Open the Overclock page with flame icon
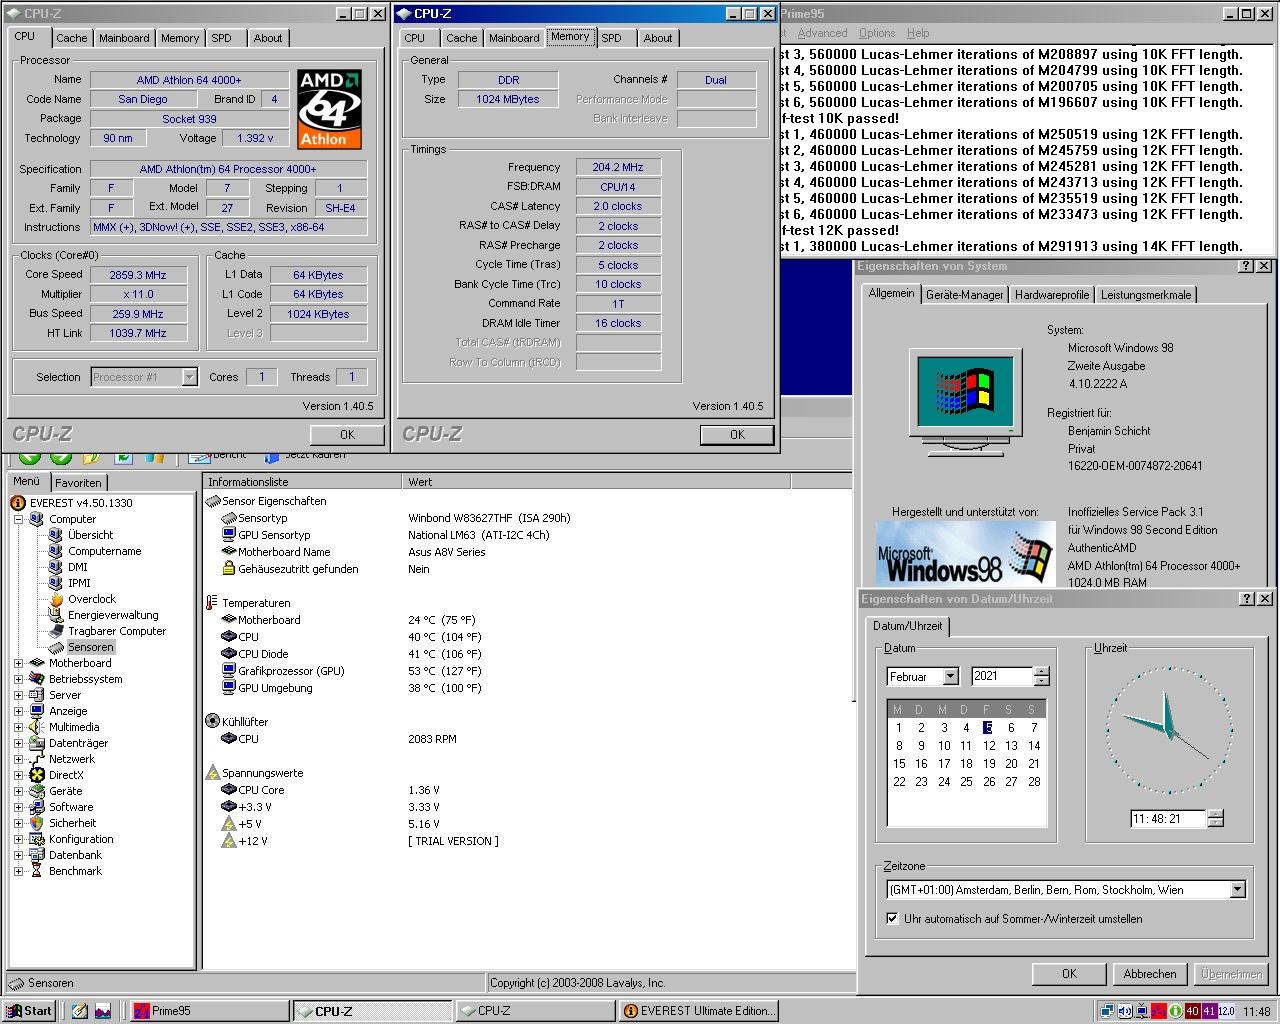This screenshot has height=1024, width=1280. coord(82,599)
